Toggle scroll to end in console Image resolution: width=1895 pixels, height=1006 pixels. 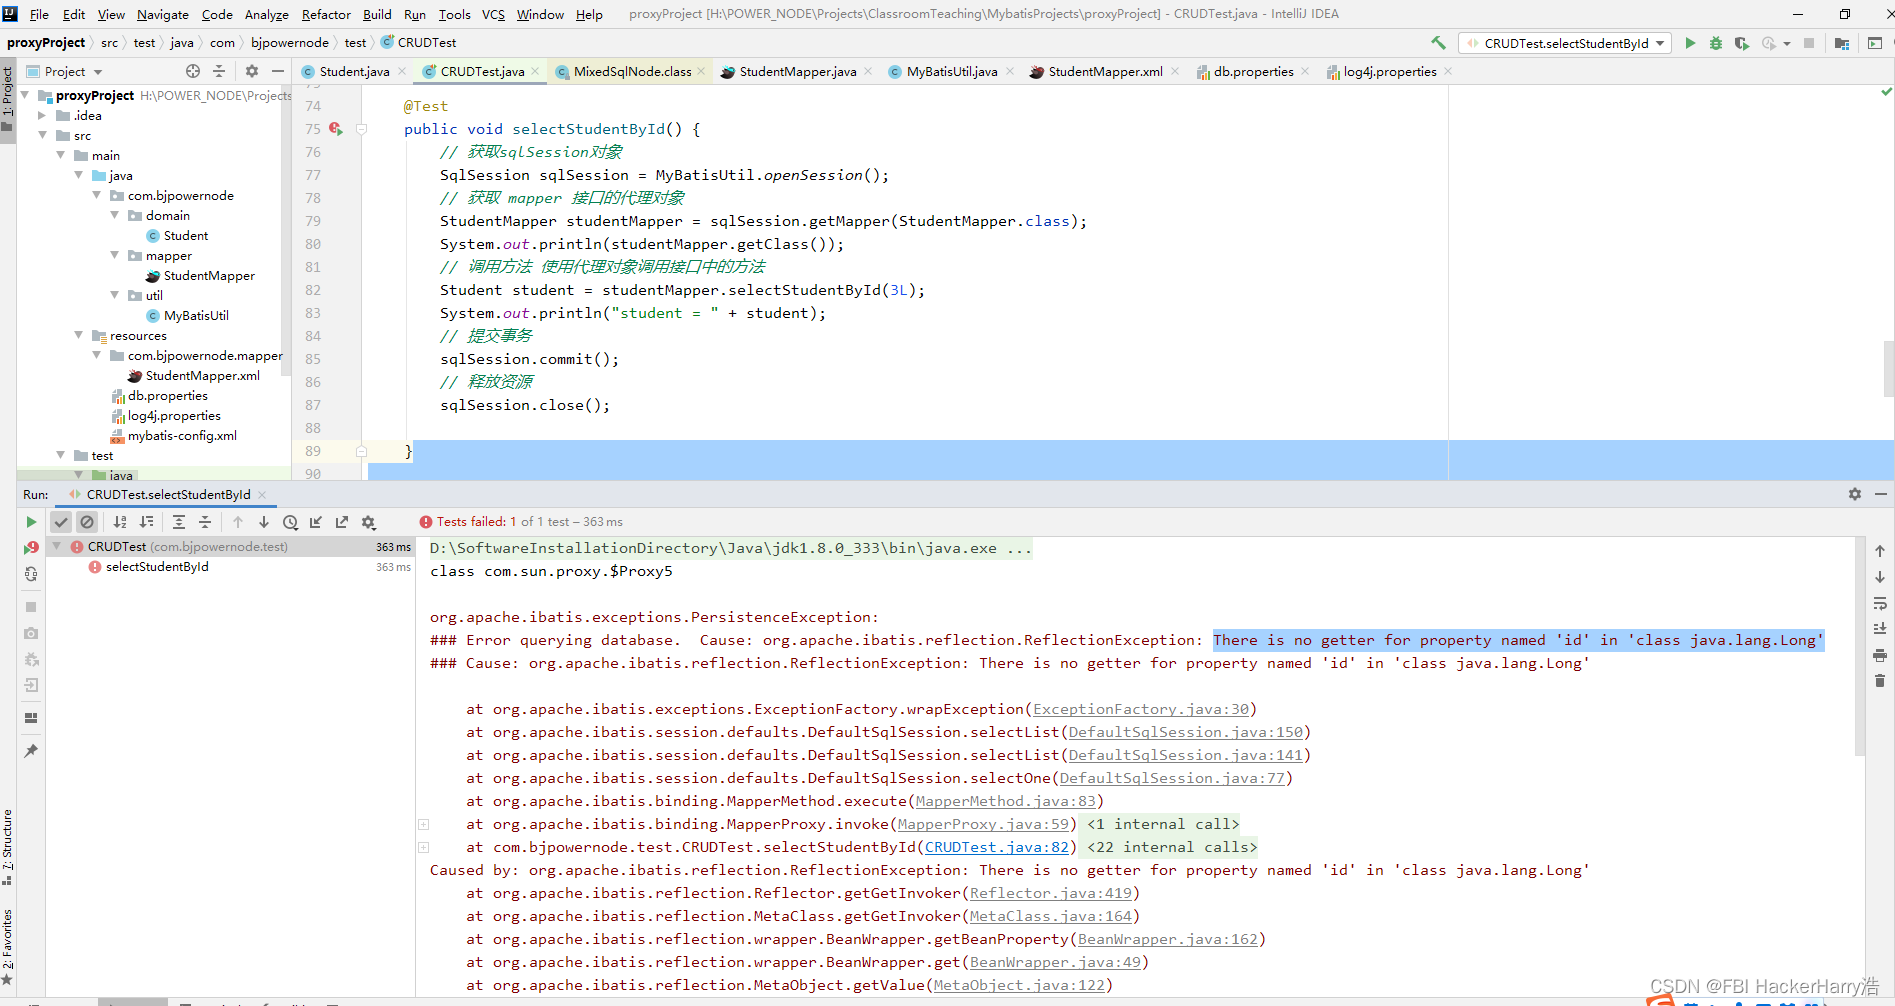tap(1880, 629)
